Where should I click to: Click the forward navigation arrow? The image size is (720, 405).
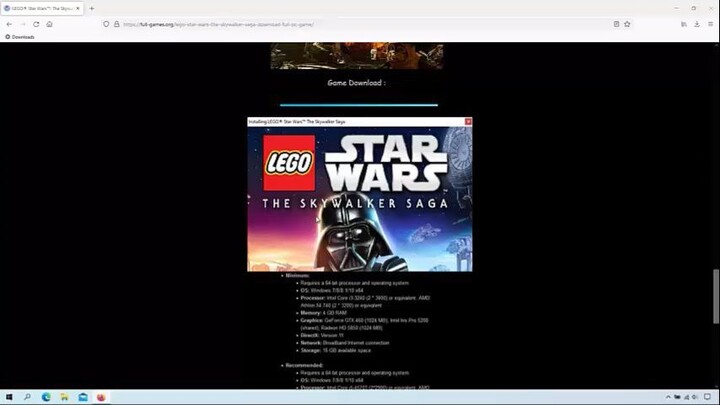coord(22,24)
